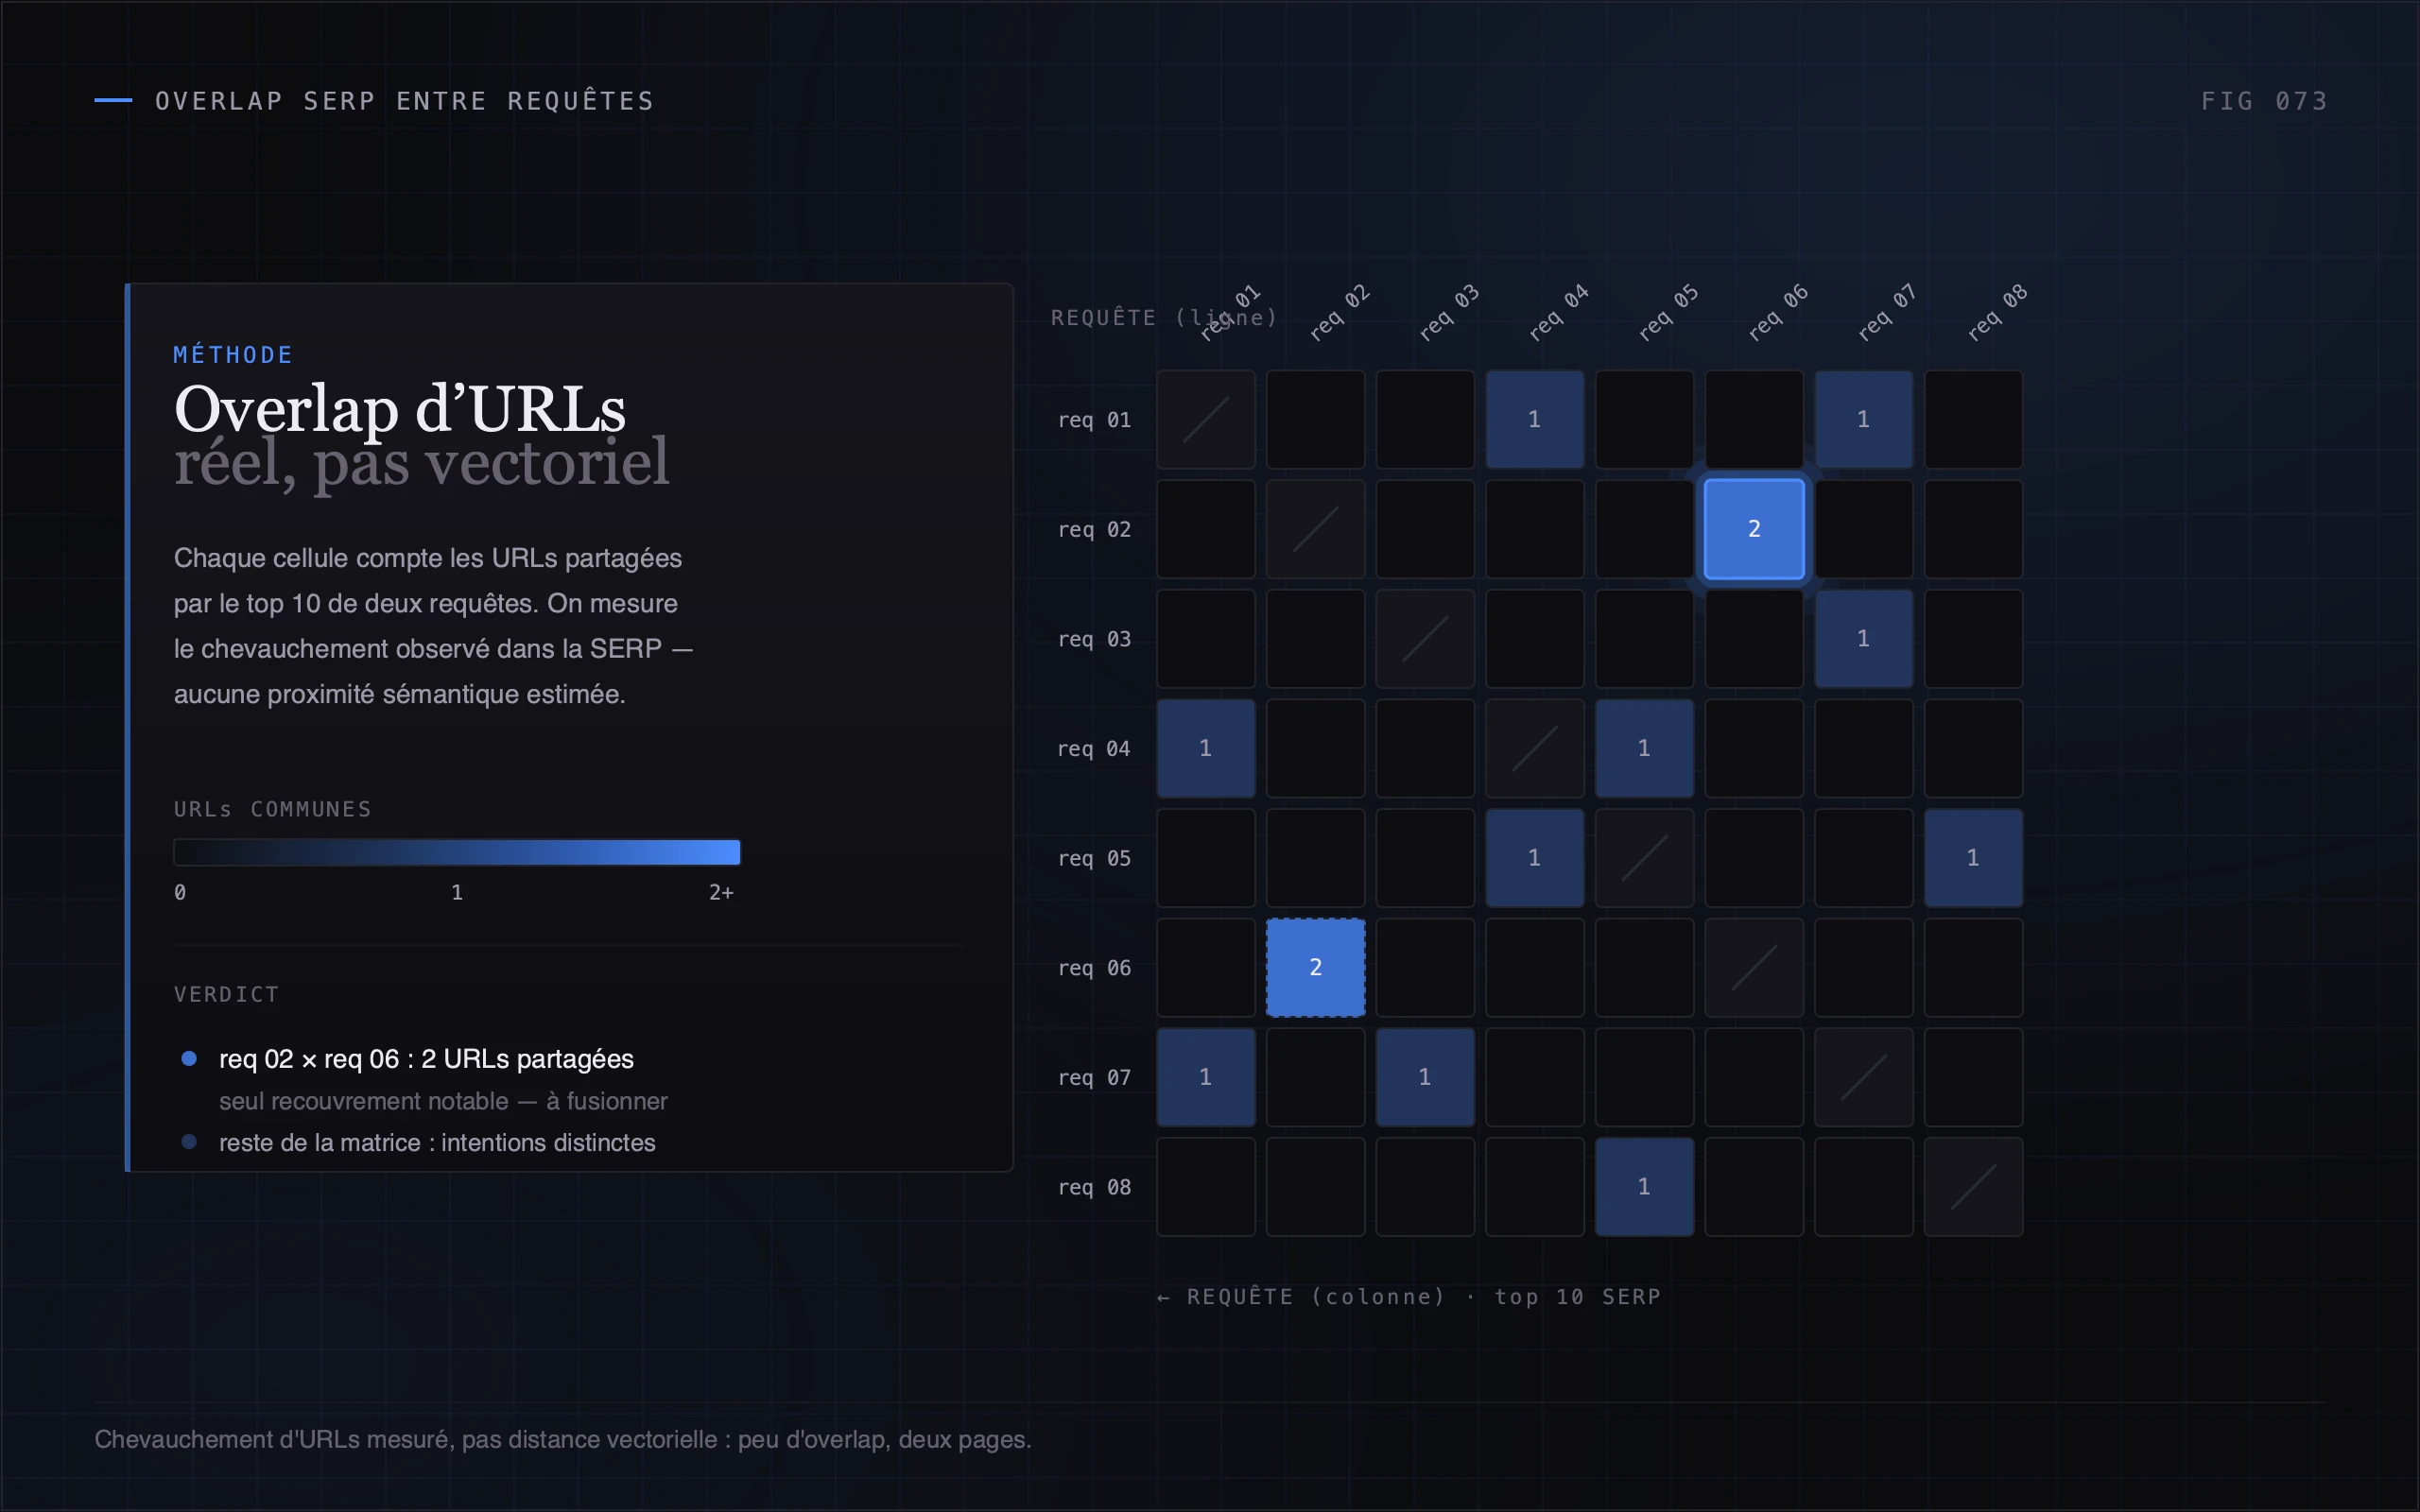Click the rotated 'req 03' column header
2420x1512 pixels.
[1449, 312]
